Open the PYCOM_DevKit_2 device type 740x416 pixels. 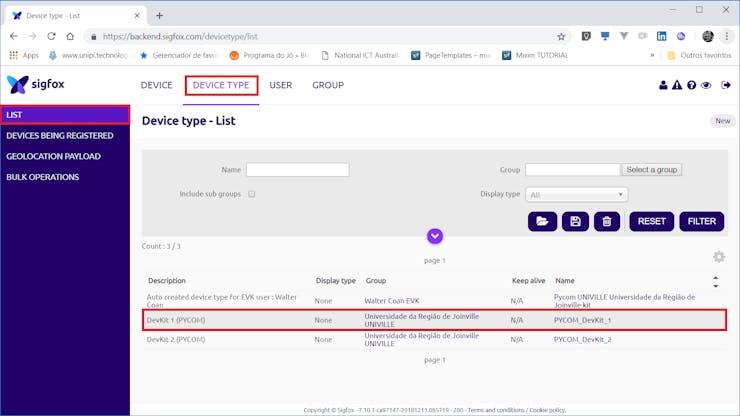(582, 340)
